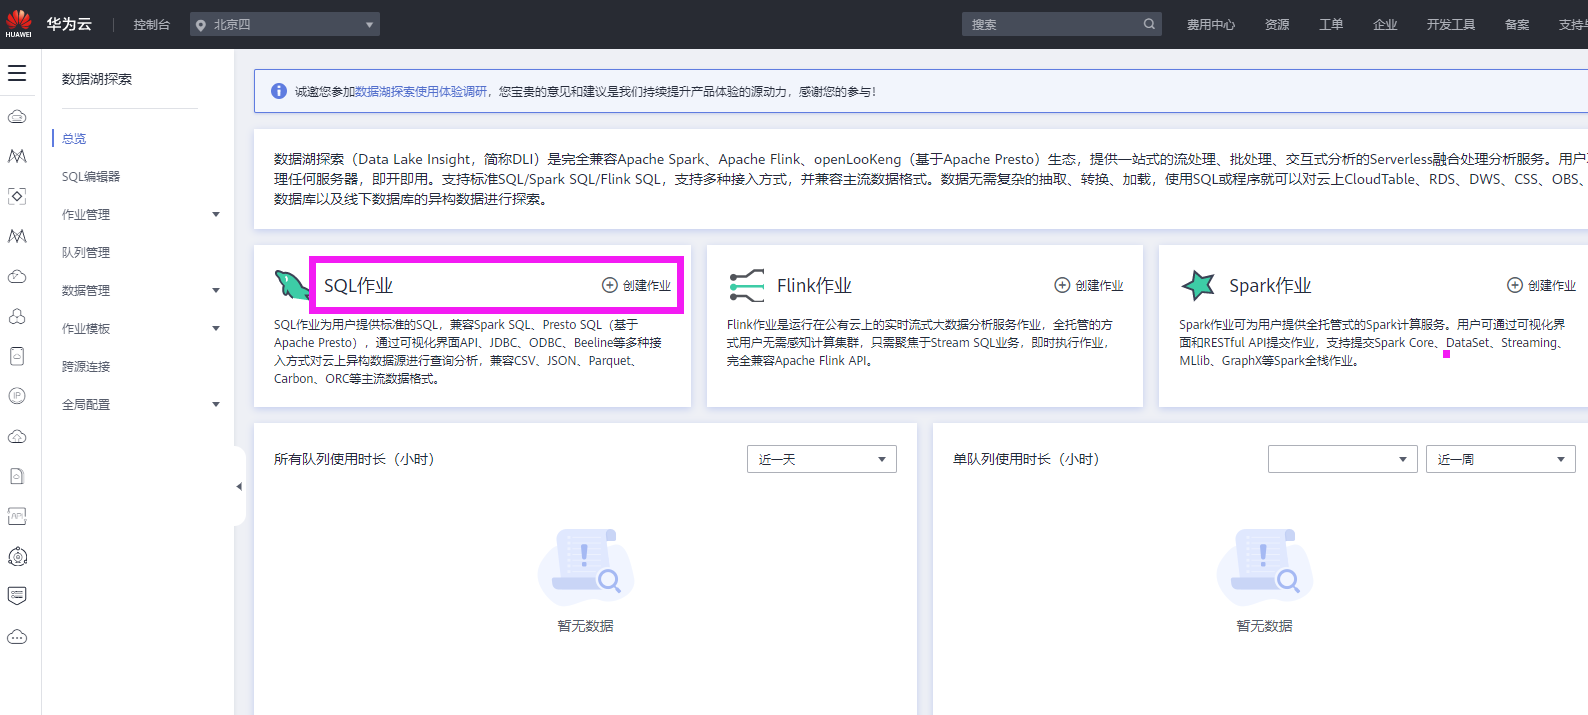The image size is (1588, 715).
Task: Click the SQL job dolphin icon
Action: coord(292,285)
